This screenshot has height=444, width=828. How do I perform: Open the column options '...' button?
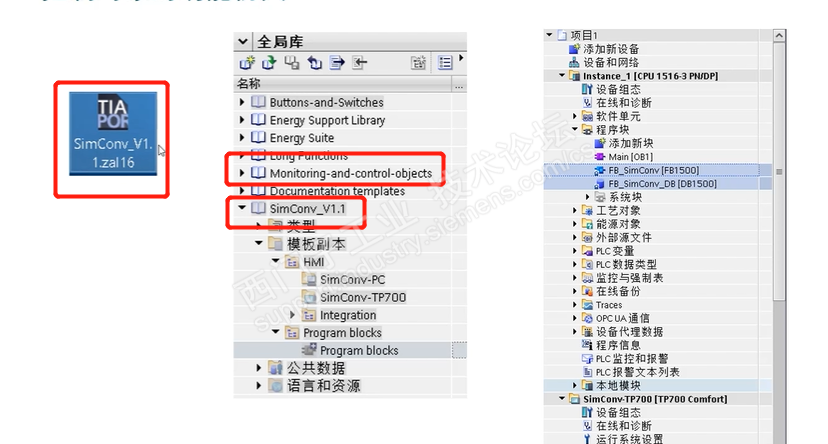459,84
